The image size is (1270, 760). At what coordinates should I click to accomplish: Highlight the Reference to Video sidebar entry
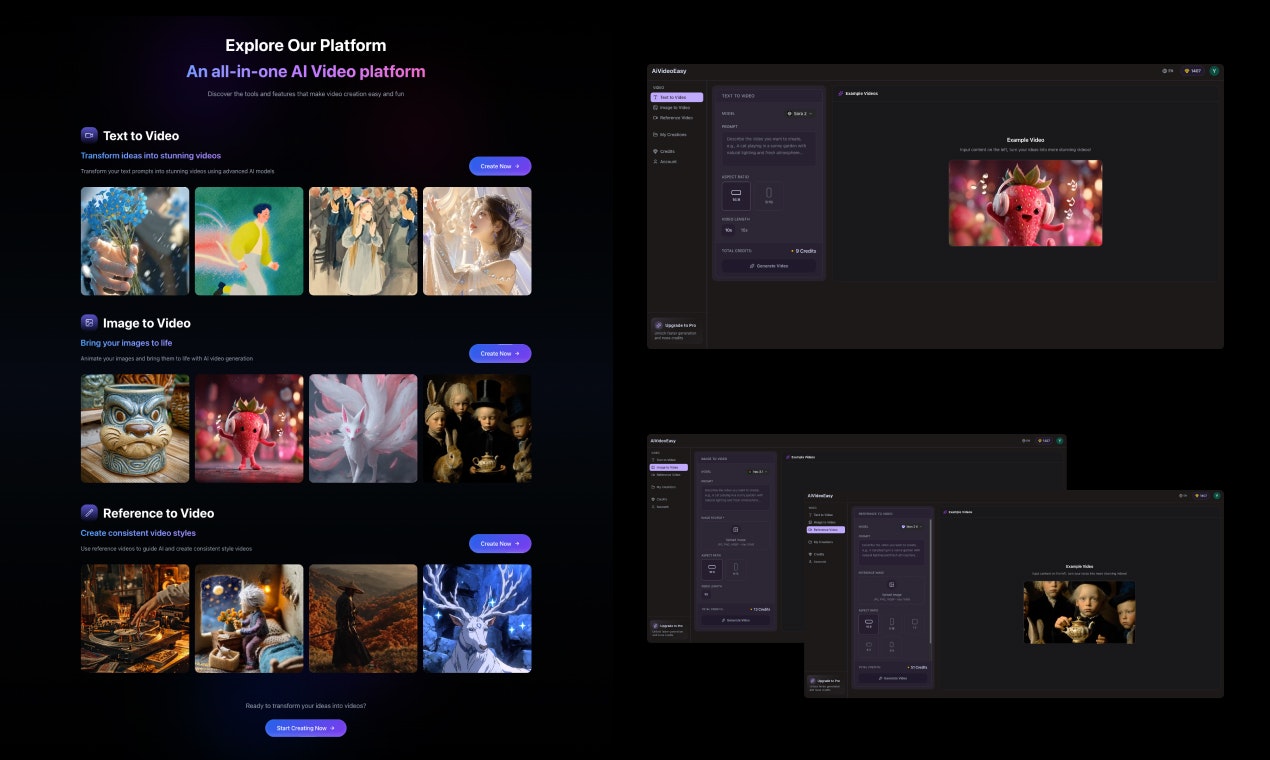pos(825,530)
